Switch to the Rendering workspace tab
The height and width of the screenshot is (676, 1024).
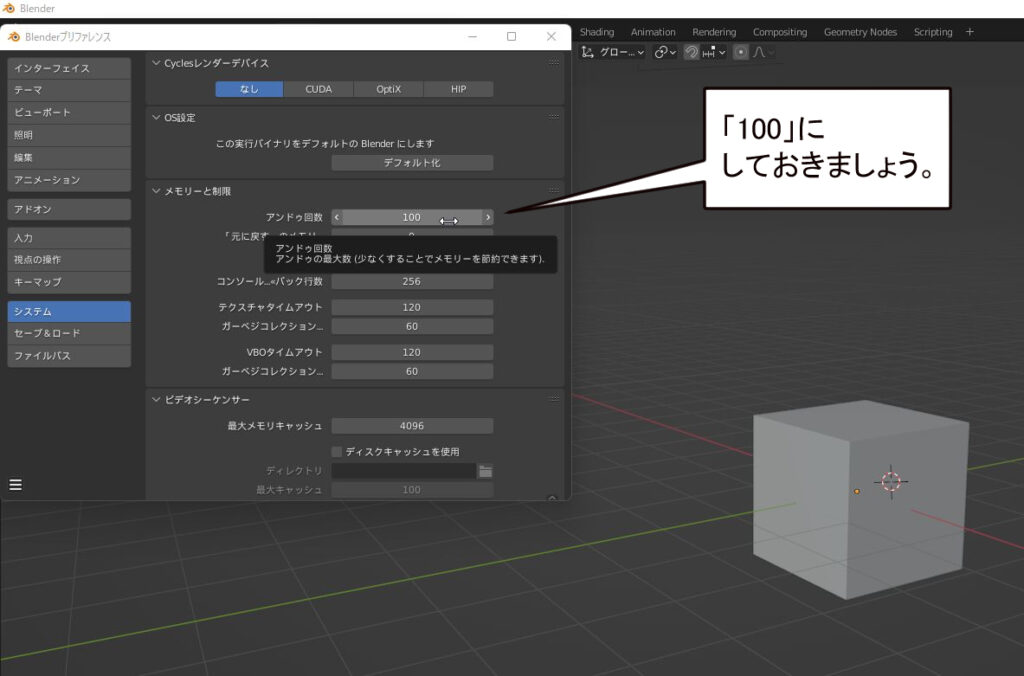[x=714, y=32]
